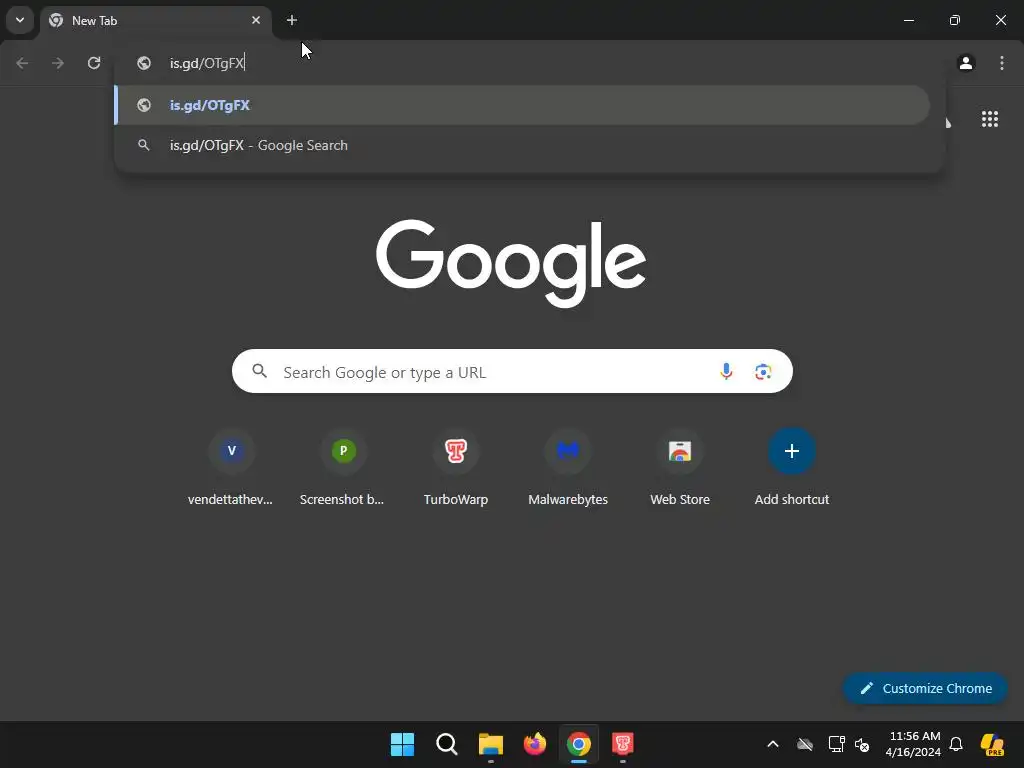
Task: Open the Malwarebytes shortcut
Action: click(x=568, y=467)
